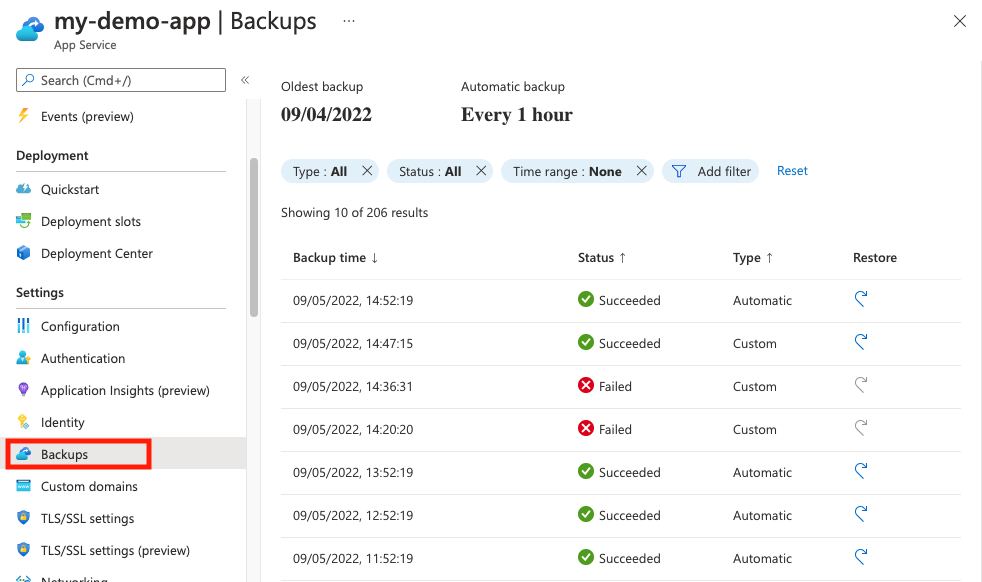The image size is (982, 582).
Task: Open the Status: All filter dropdown
Action: [431, 171]
